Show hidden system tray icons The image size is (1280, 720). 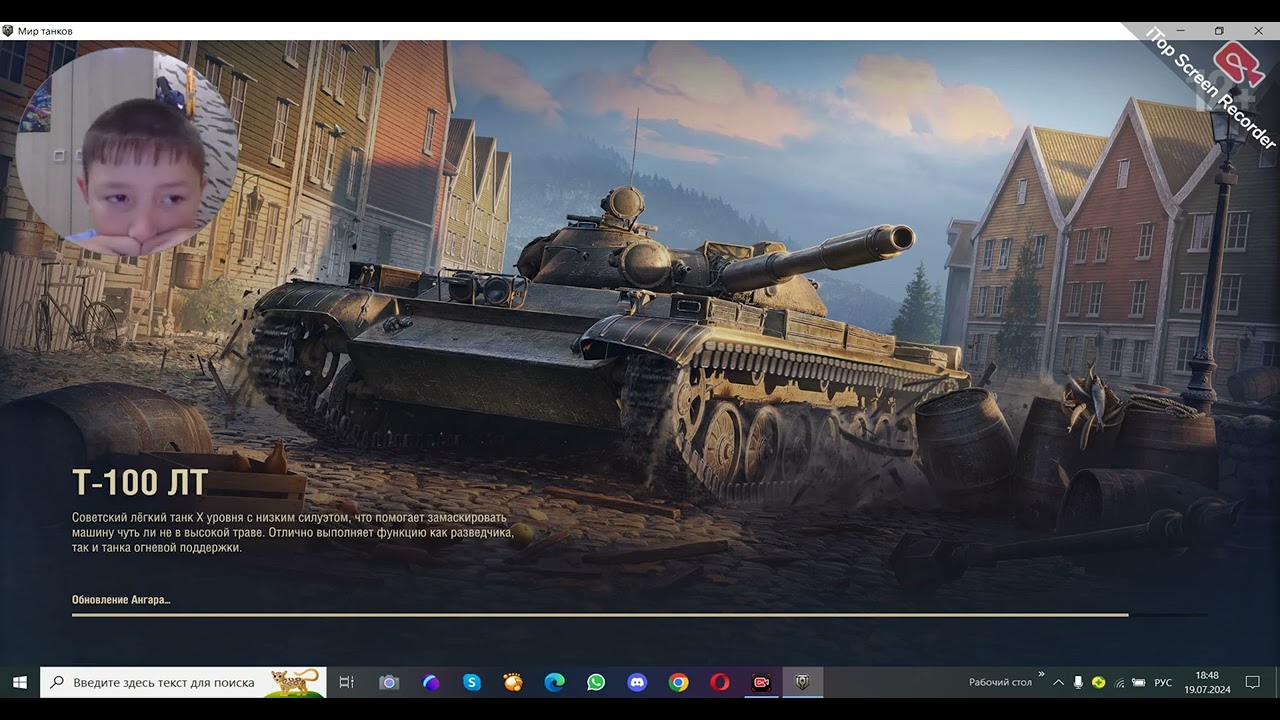click(1058, 682)
